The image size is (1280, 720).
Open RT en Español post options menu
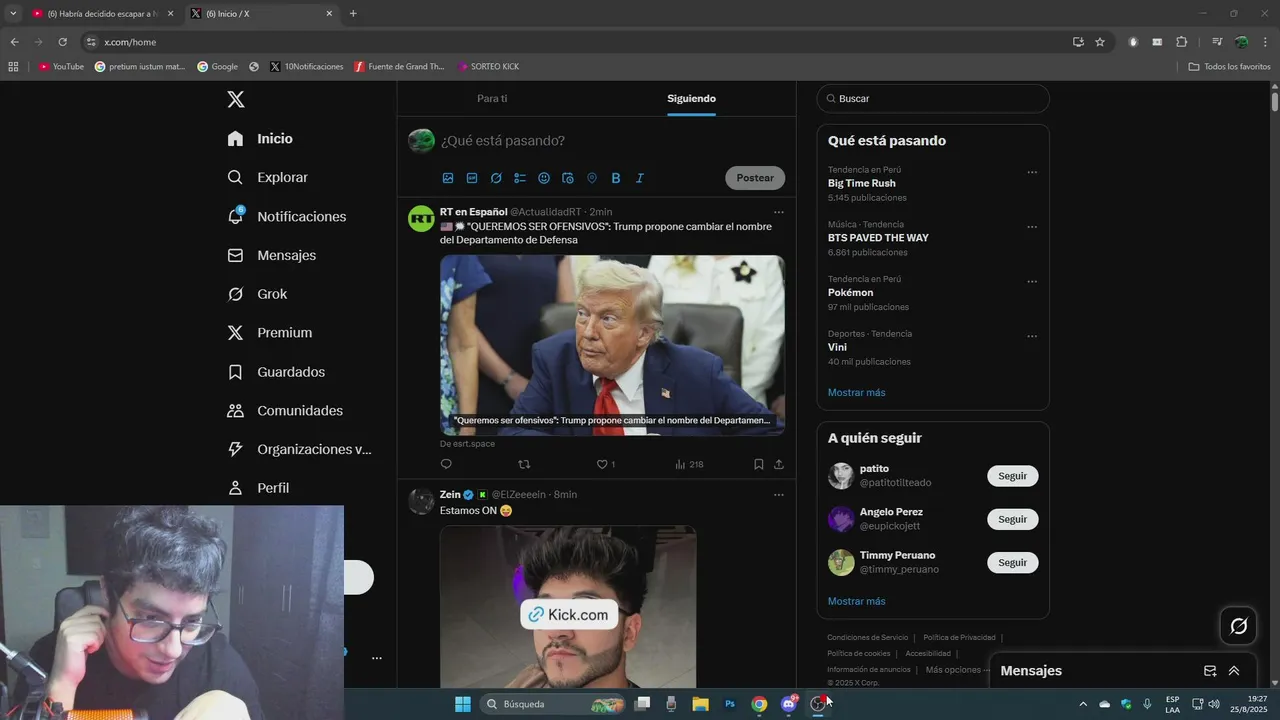(x=778, y=212)
